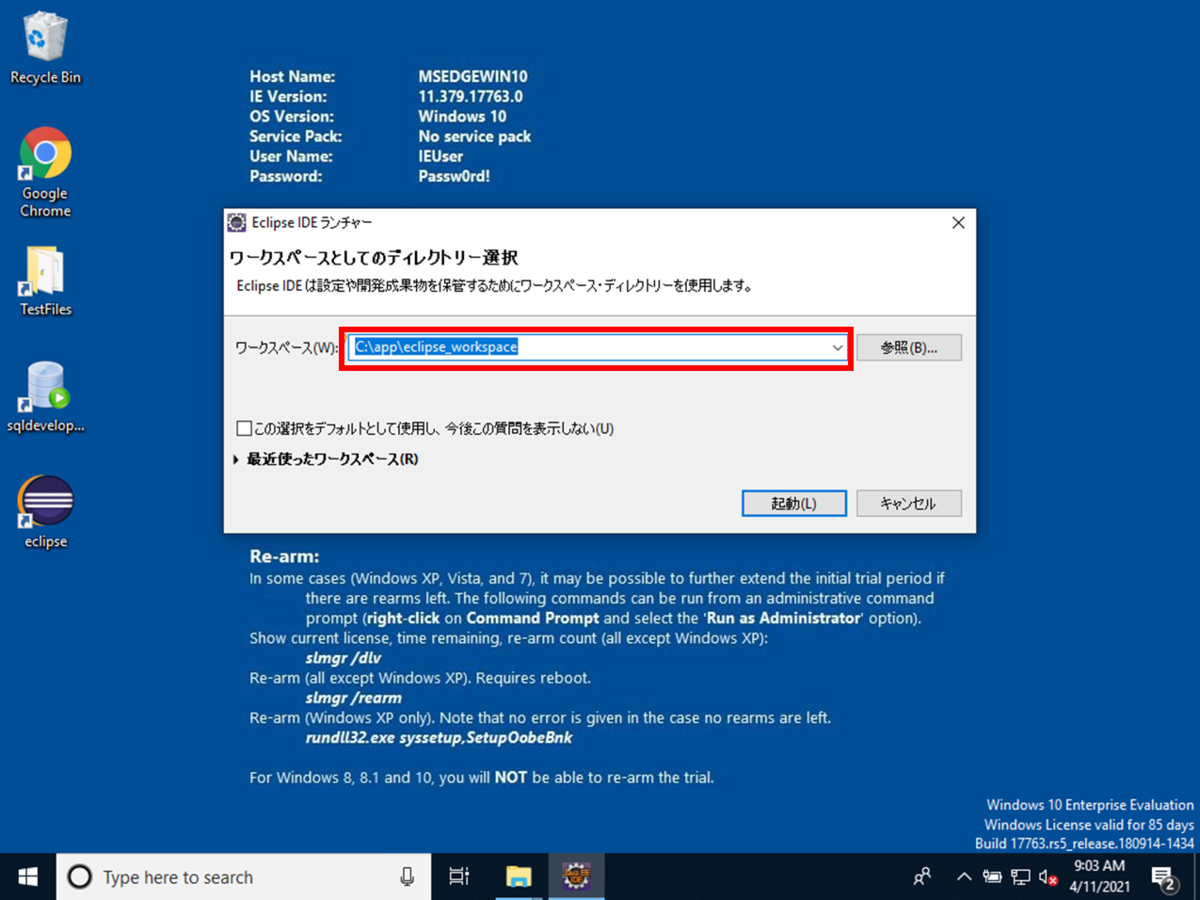
Task: Click the キャンセル button
Action: click(x=908, y=503)
